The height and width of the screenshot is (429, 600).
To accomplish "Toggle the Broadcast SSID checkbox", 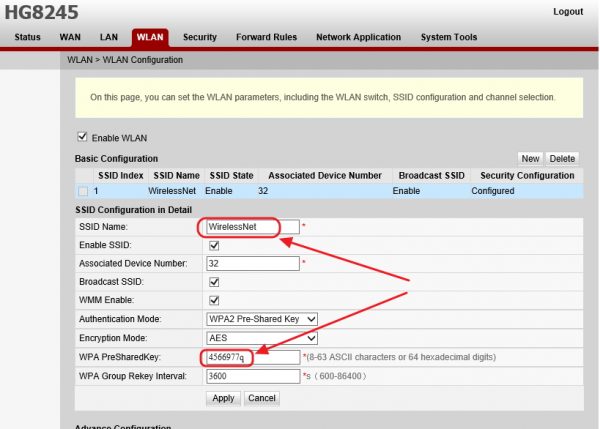I will pos(213,282).
